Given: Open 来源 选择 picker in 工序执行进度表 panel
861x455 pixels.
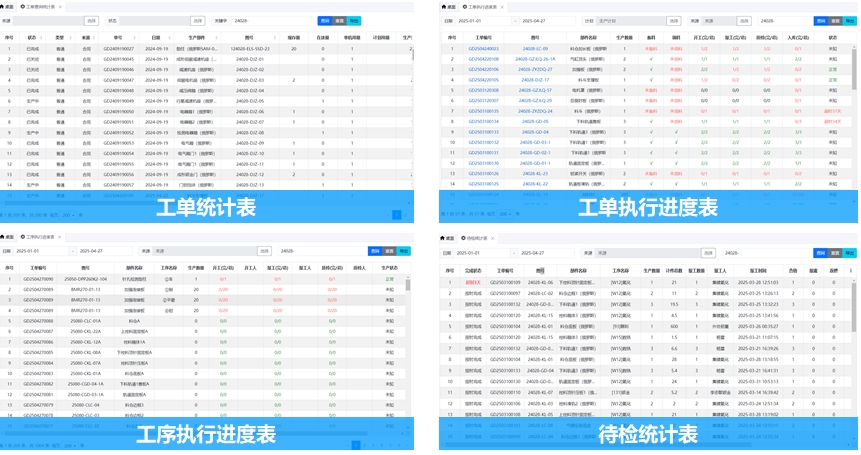Looking at the screenshot, I should click(x=265, y=251).
